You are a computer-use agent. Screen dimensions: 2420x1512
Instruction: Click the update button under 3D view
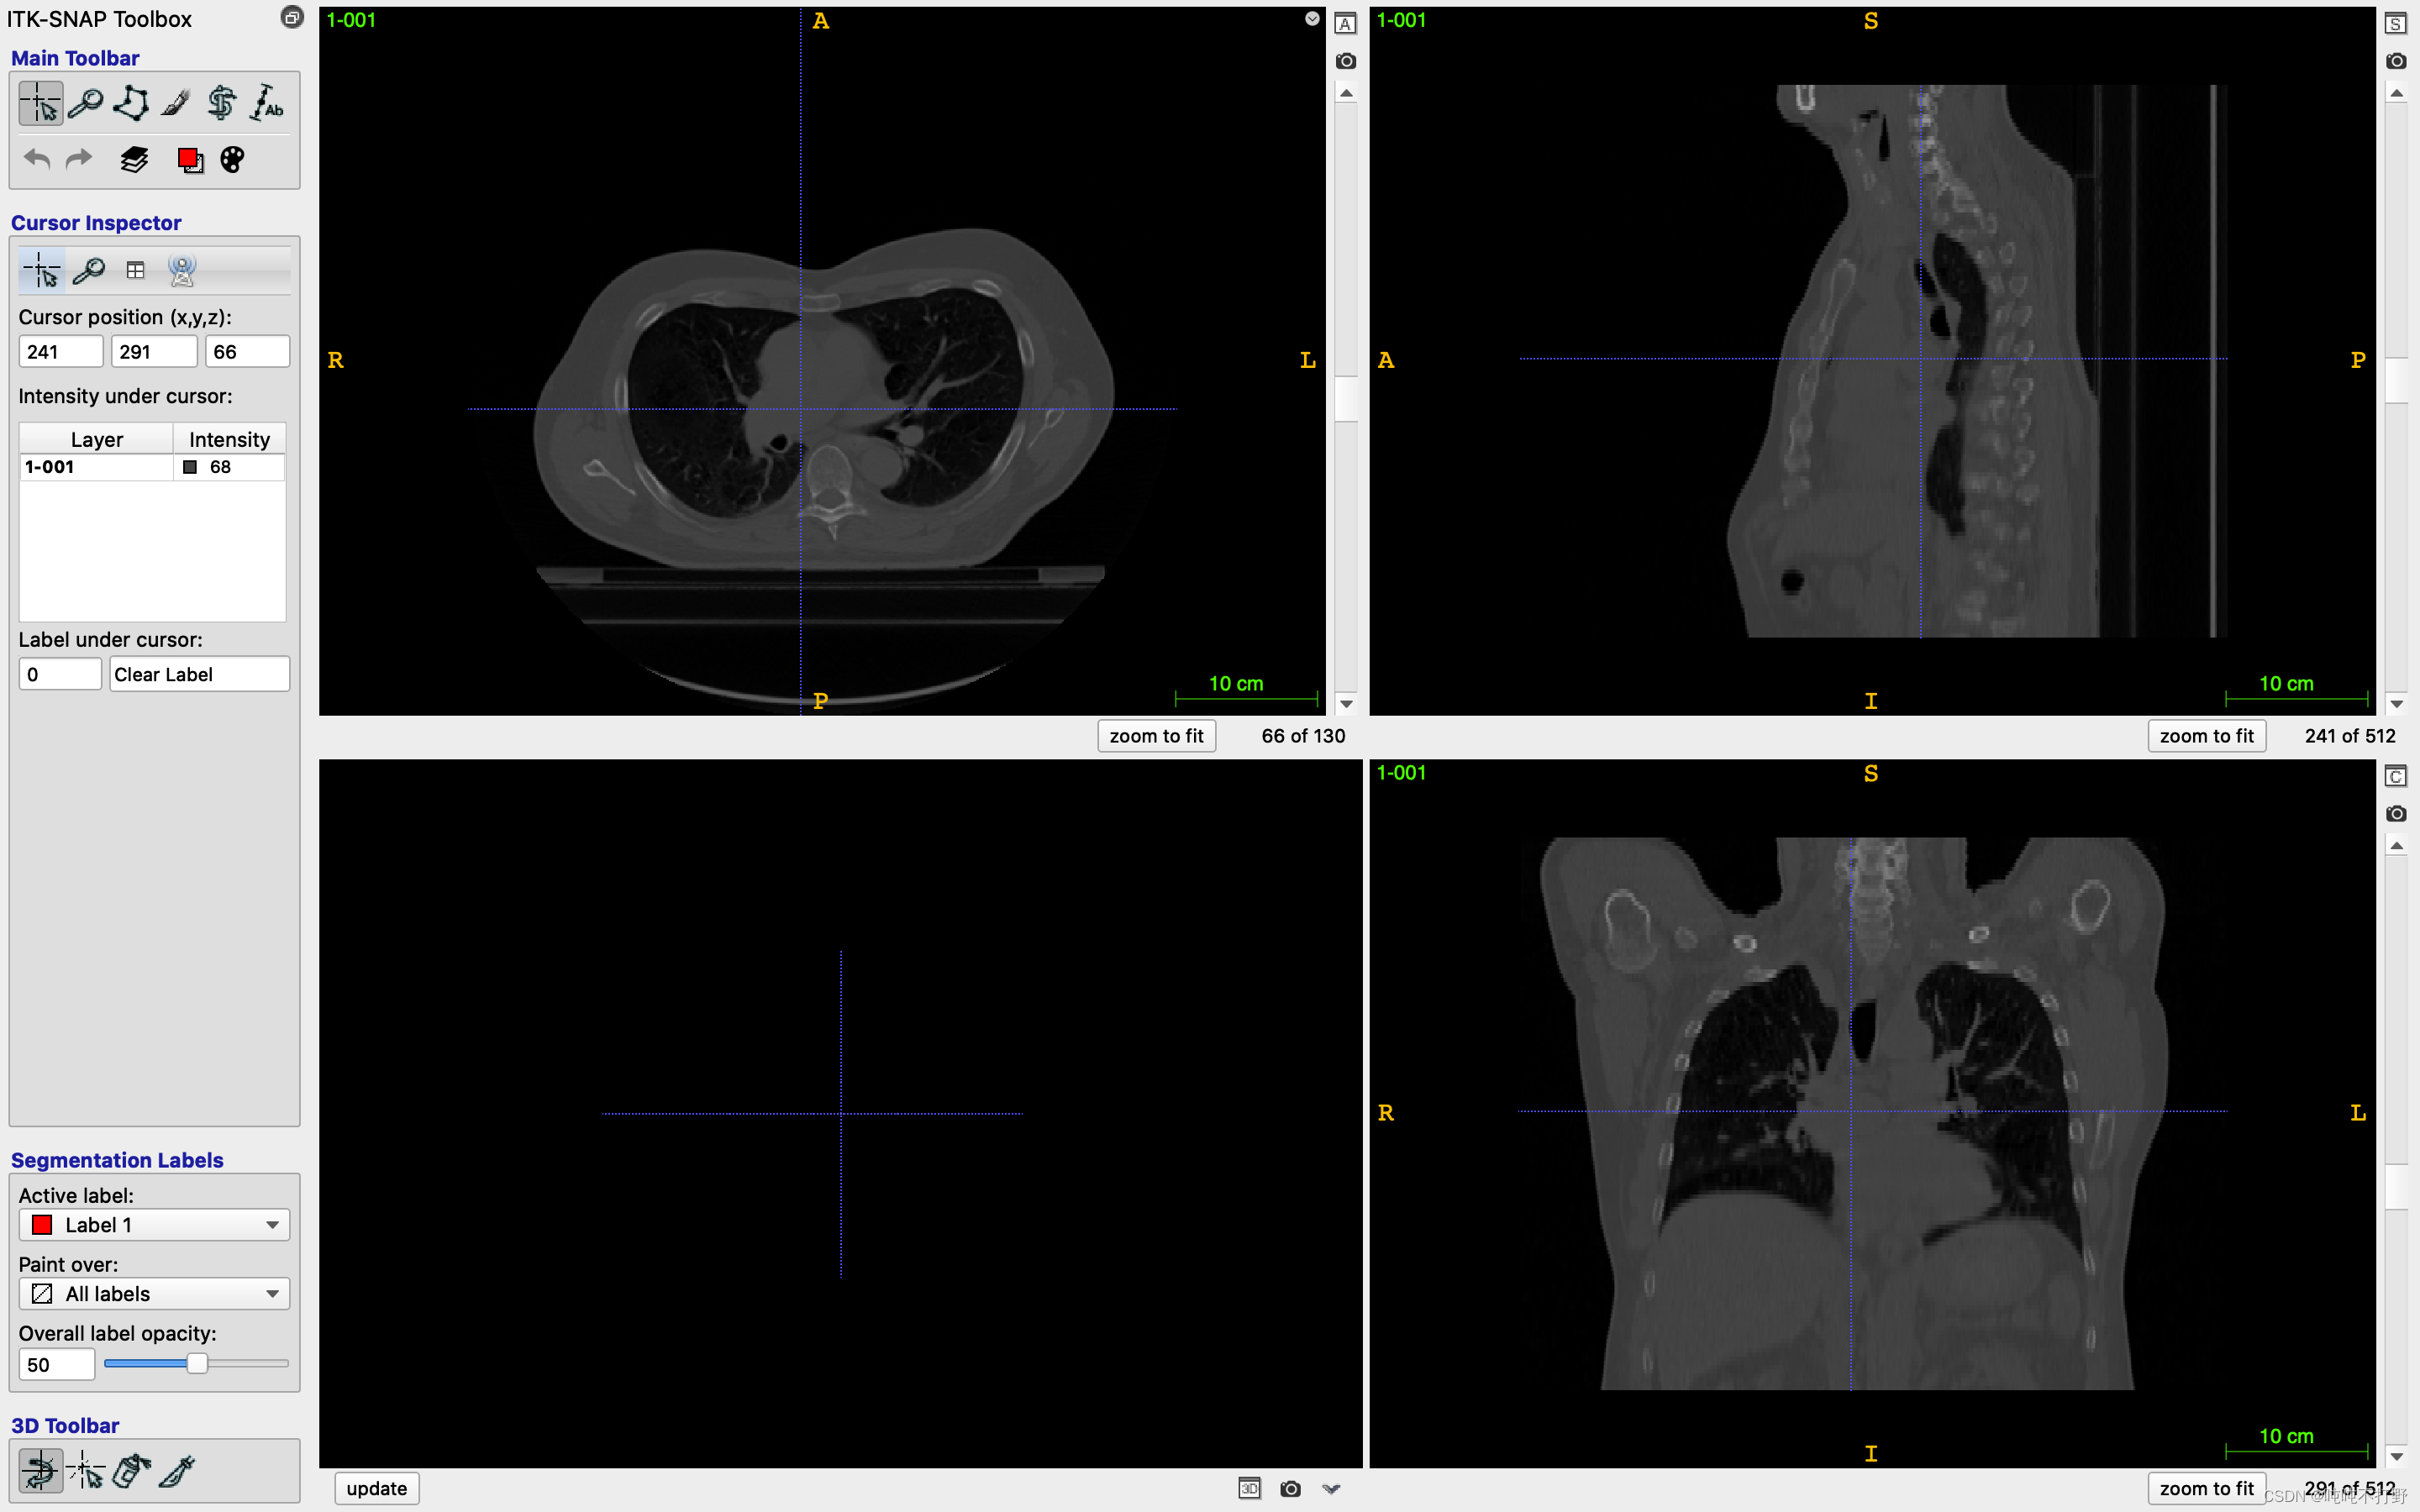[x=376, y=1489]
